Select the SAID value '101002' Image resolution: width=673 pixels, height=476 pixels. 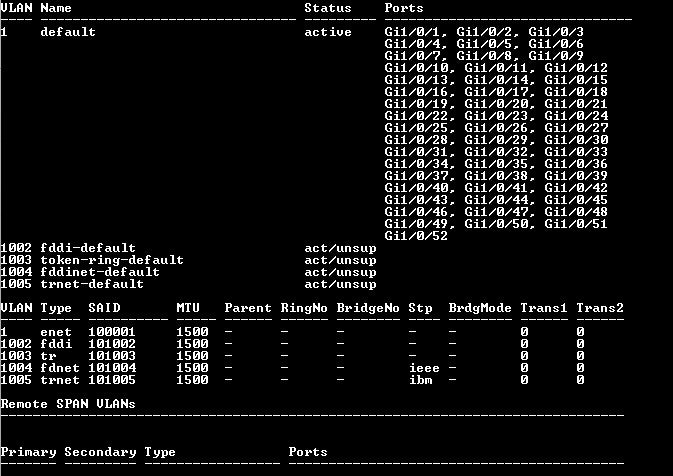pyautogui.click(x=112, y=344)
